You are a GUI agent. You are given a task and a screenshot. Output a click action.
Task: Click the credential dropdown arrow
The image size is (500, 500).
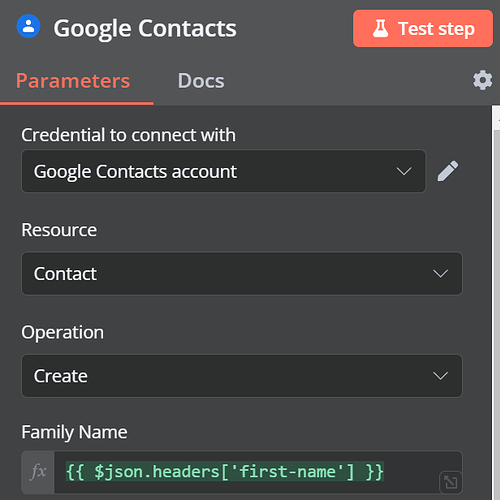404,171
